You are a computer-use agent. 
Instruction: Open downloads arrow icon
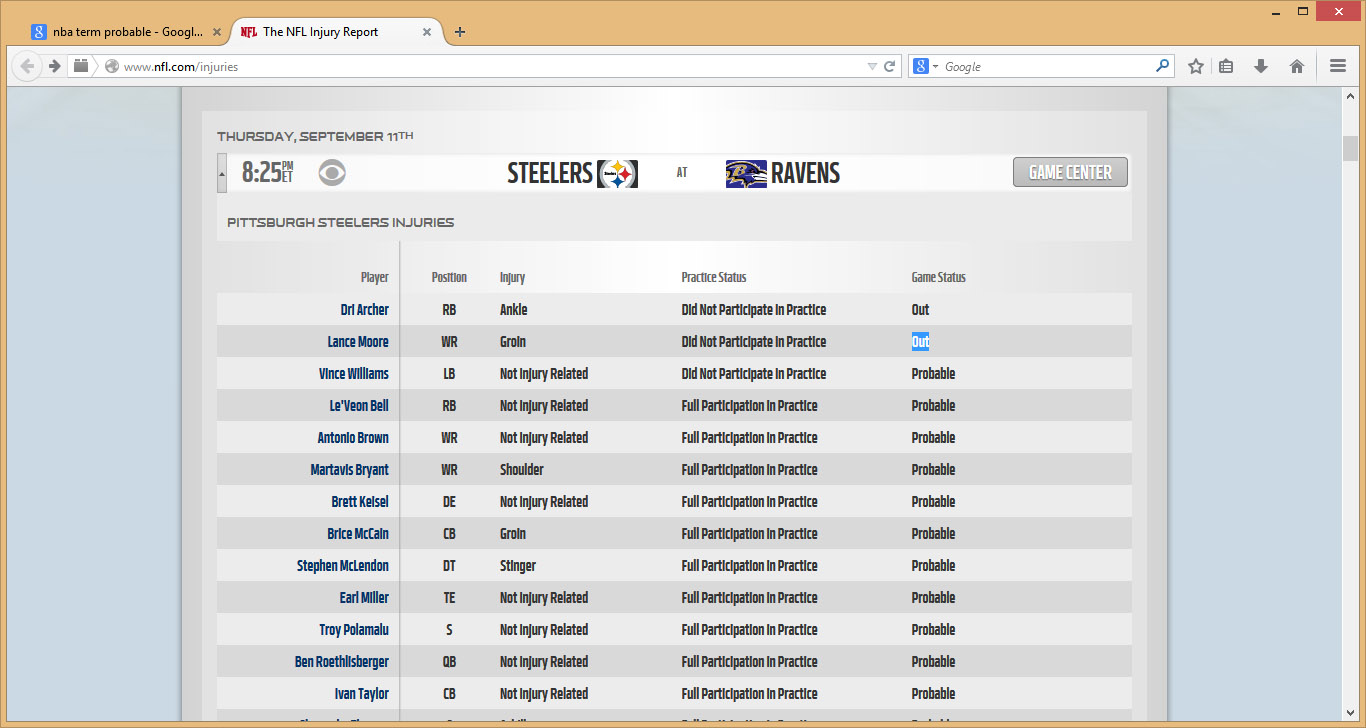(1261, 66)
